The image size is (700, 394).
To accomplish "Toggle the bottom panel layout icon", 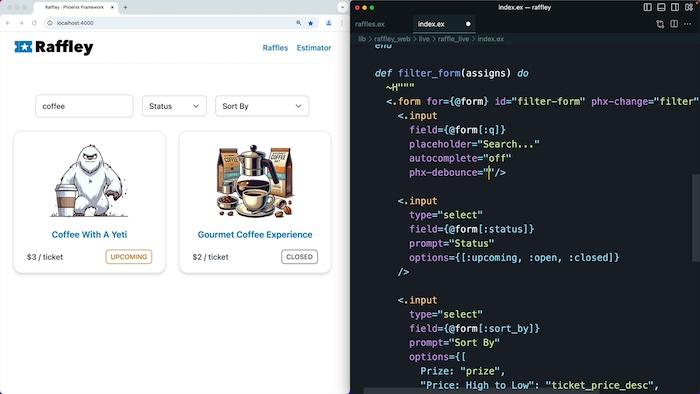I will (x=661, y=7).
